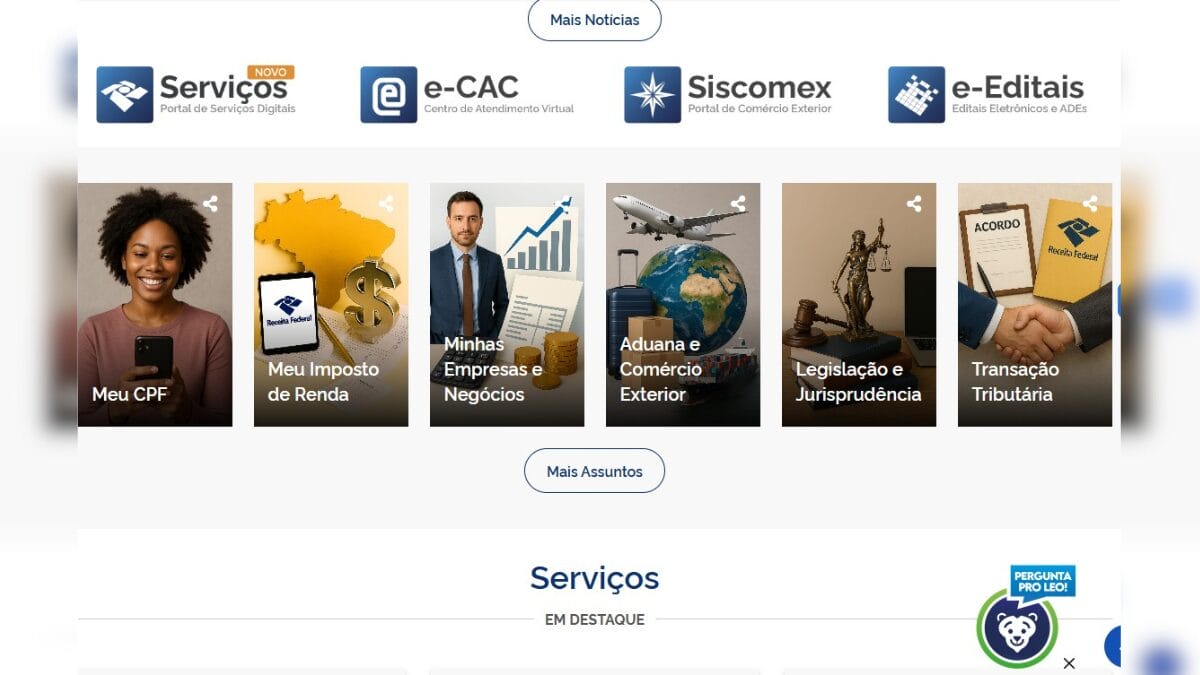The width and height of the screenshot is (1200, 675).
Task: Open the Meu CPF card
Action: click(x=155, y=305)
